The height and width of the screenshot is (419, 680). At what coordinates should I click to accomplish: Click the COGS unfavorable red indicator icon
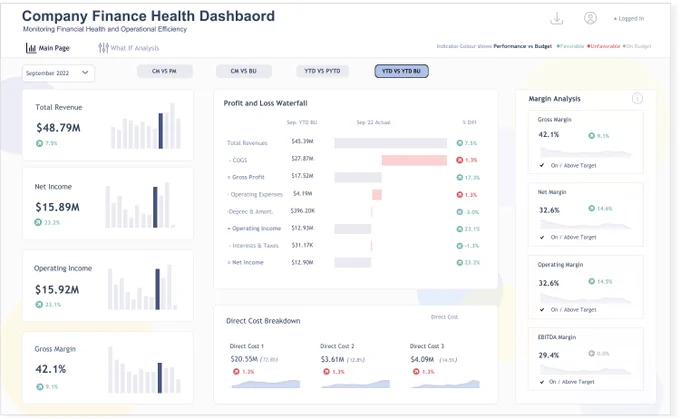click(x=460, y=160)
